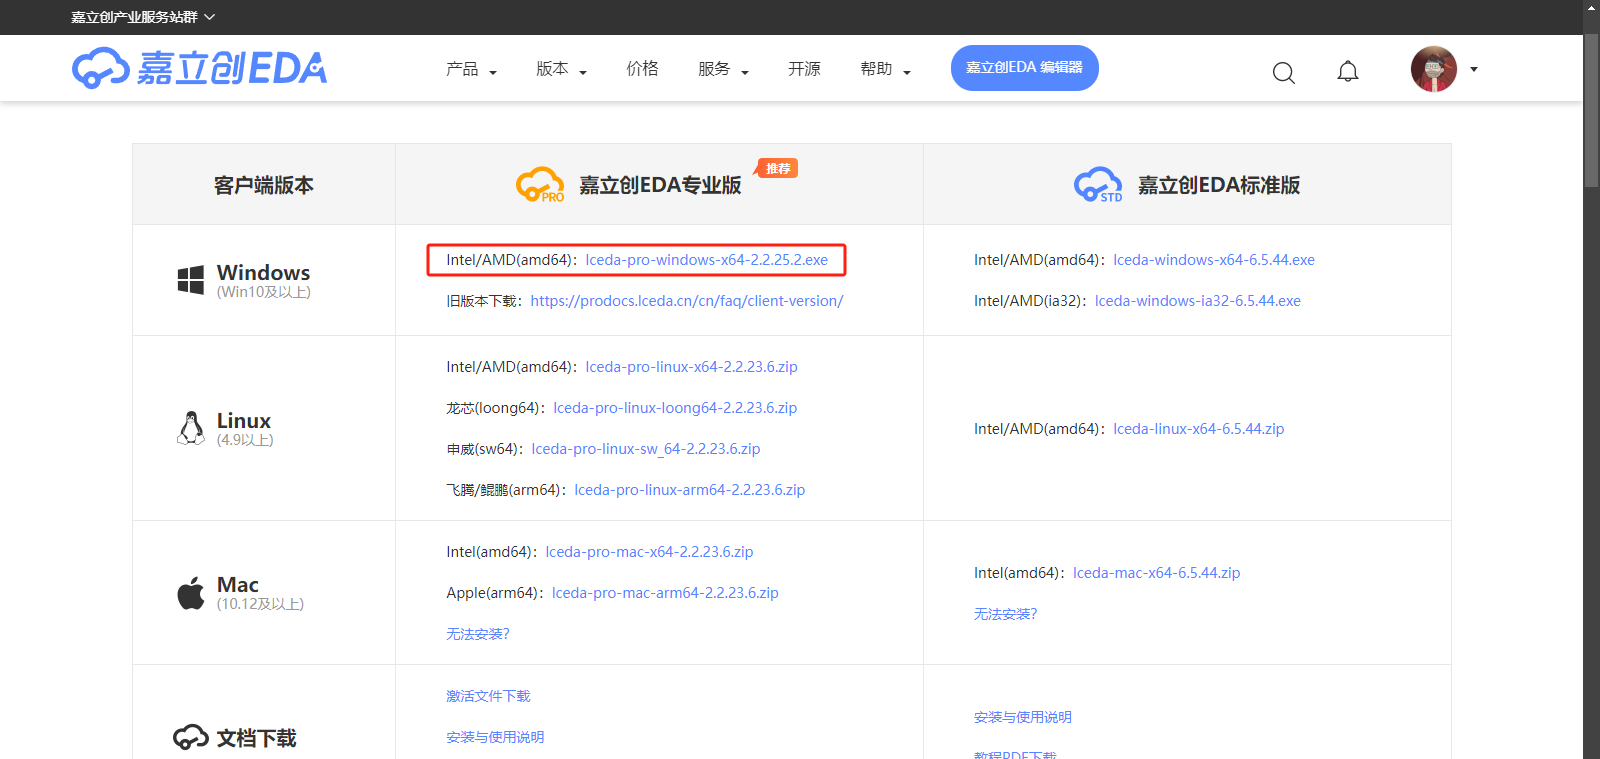
Task: Click the 嘉立创EDA标准版 heading text
Action: tap(1219, 185)
